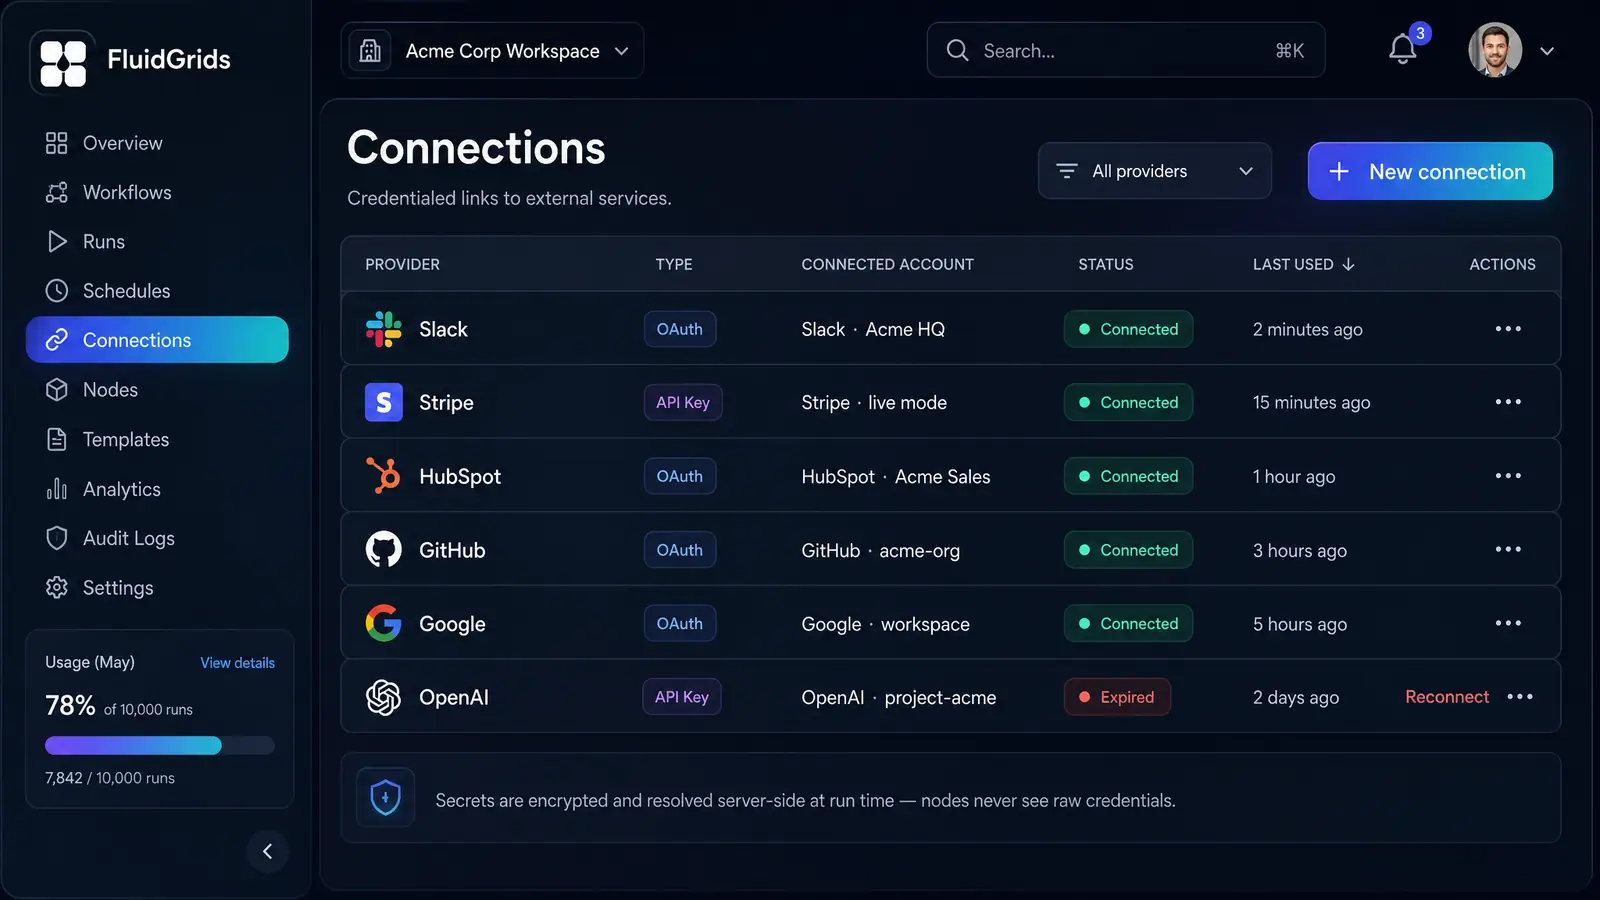Click the workspace building icon
Viewport: 1600px width, 900px height.
point(370,50)
